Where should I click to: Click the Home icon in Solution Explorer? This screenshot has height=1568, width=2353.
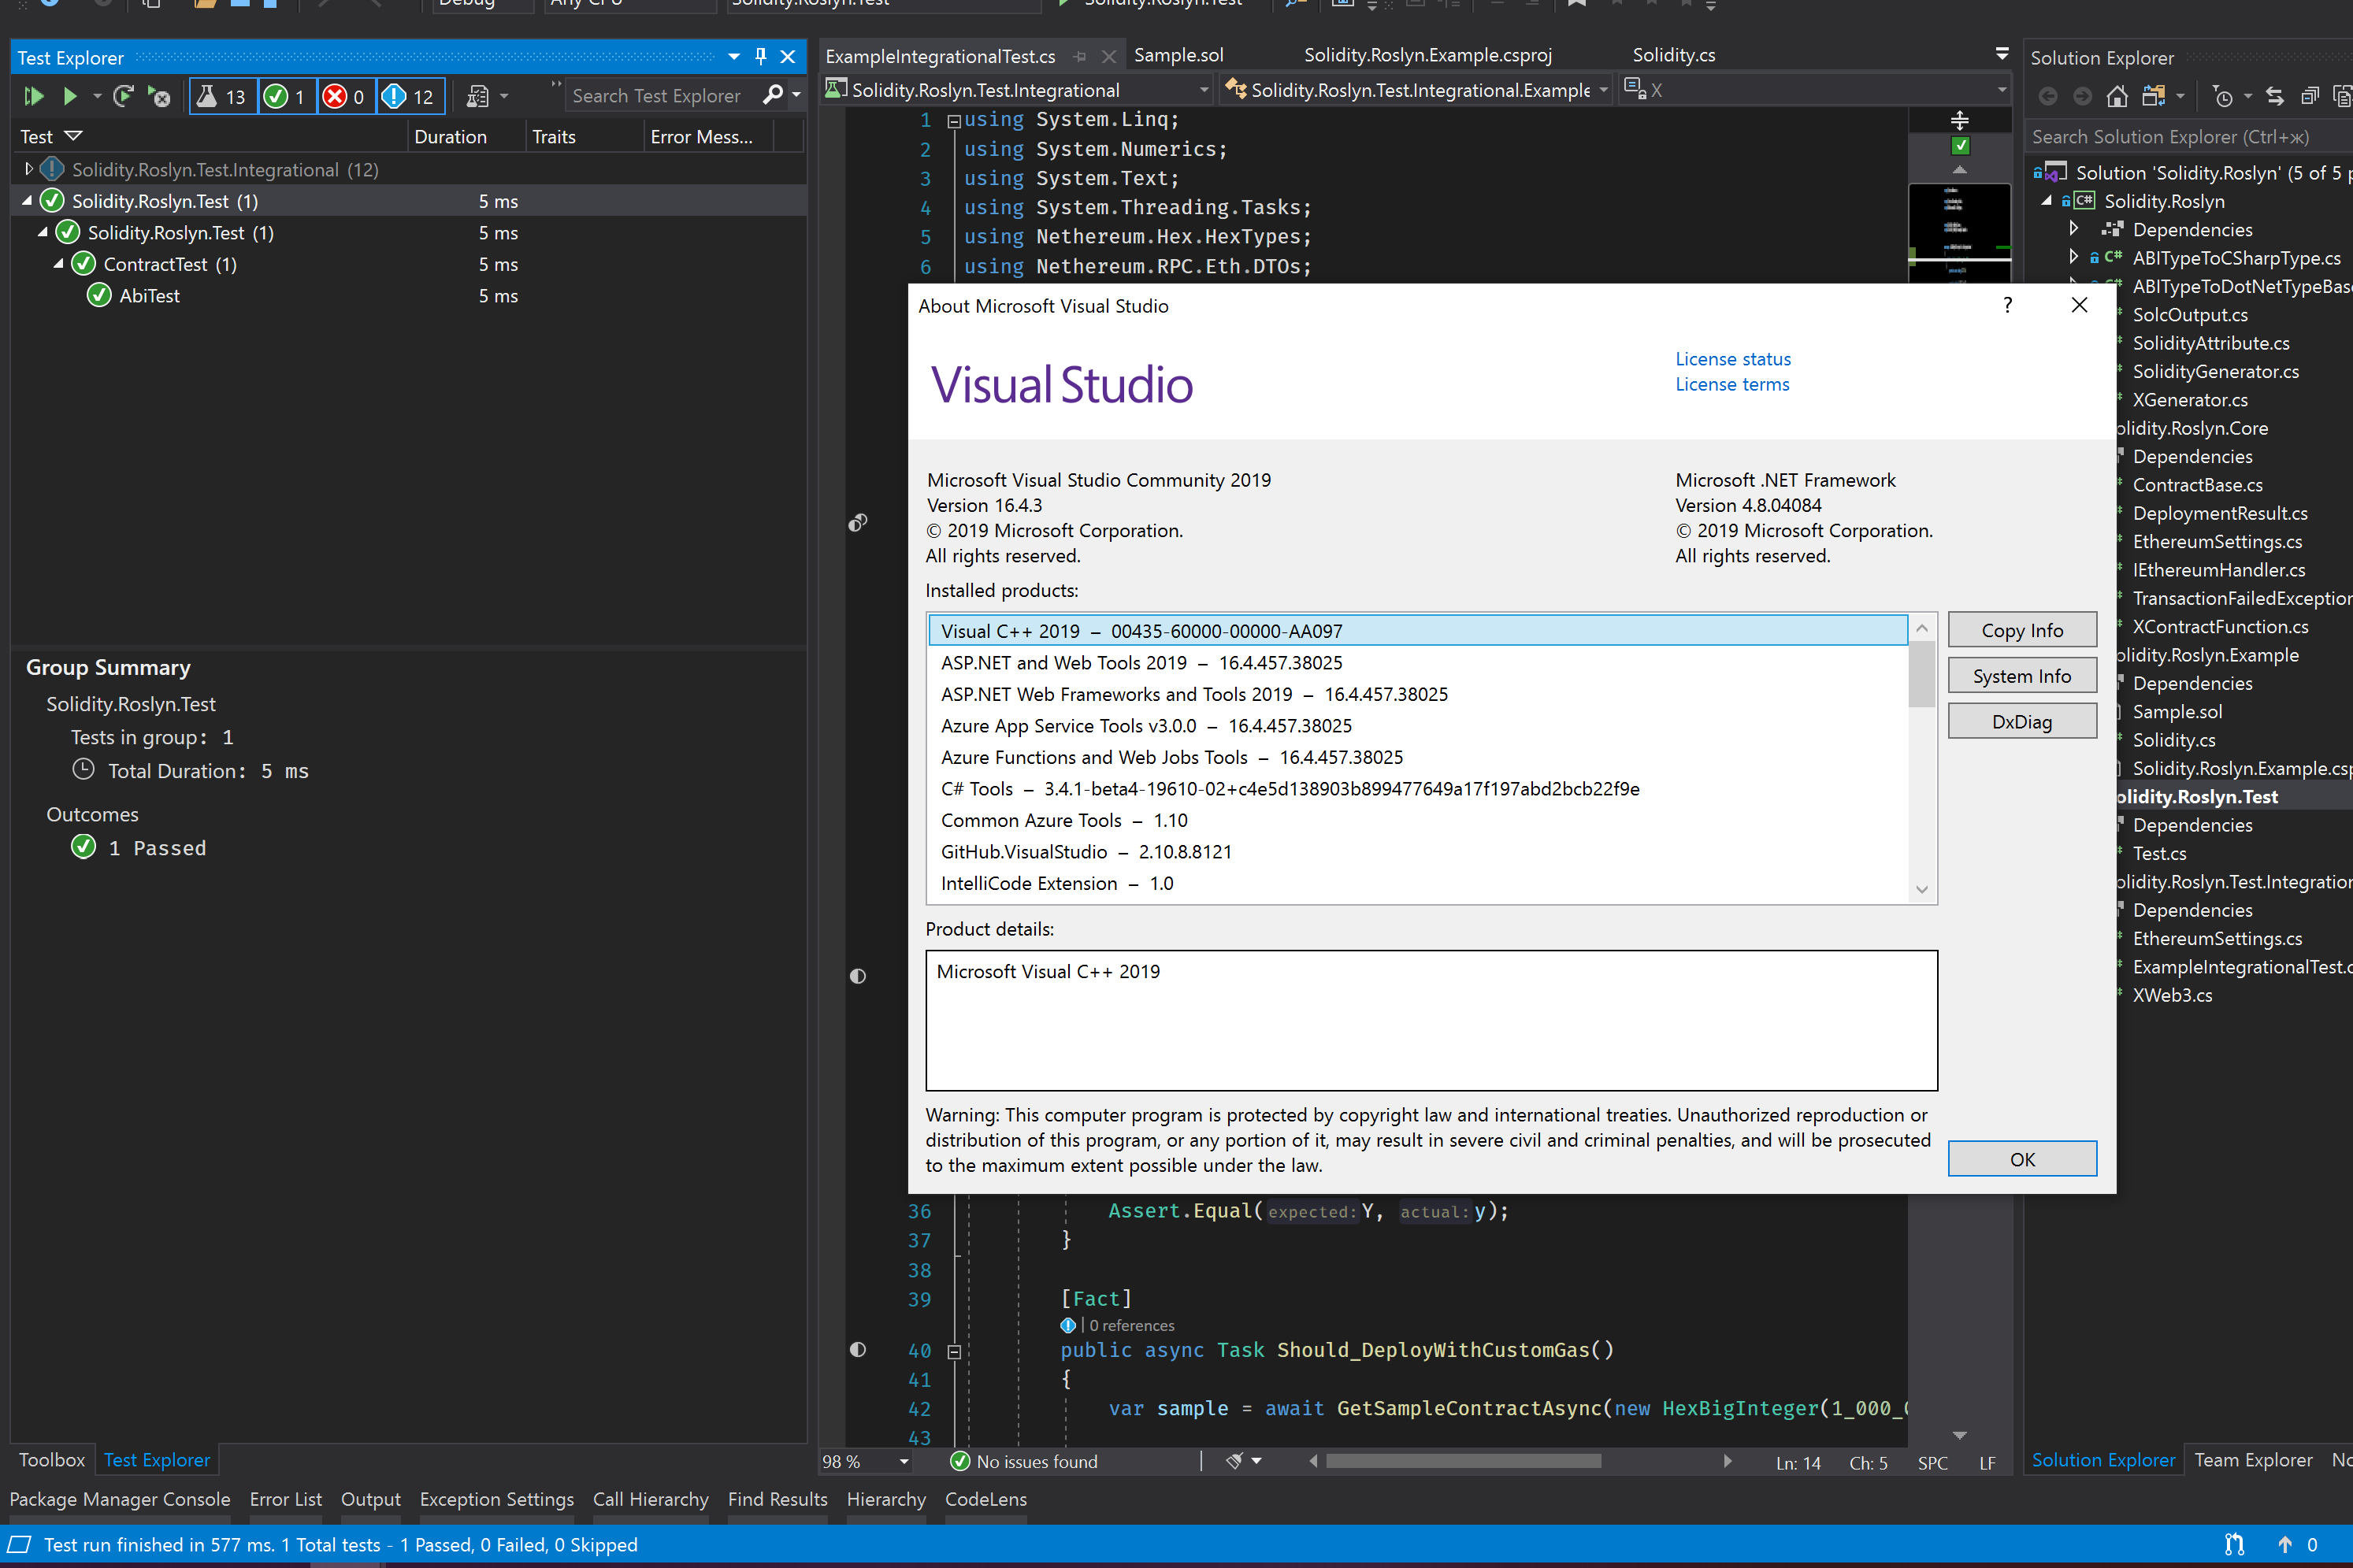(x=2117, y=96)
